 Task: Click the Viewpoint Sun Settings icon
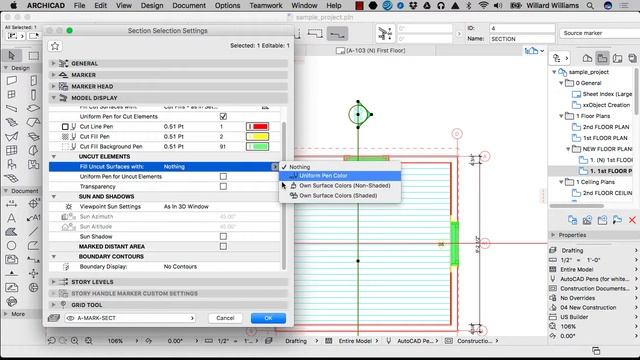[x=69, y=207]
